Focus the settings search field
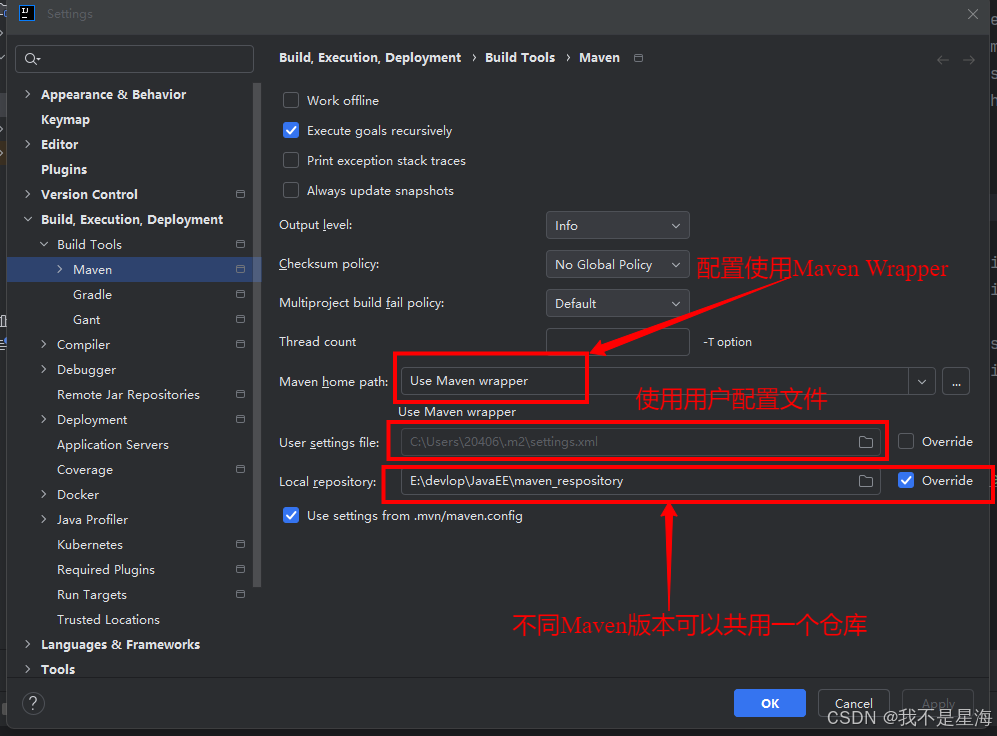 (134, 59)
